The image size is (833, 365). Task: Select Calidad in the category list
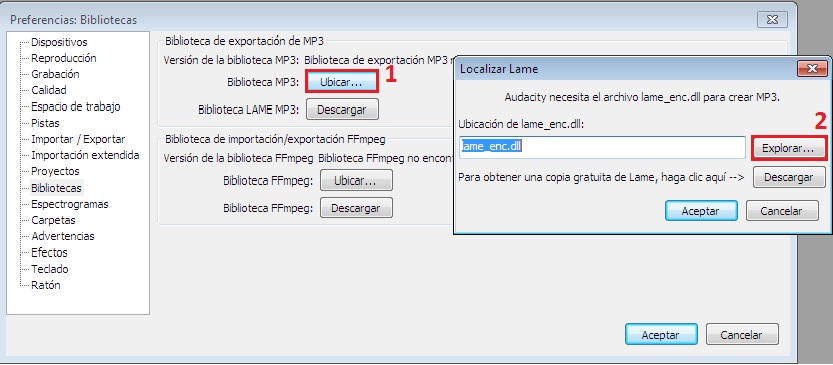[49, 90]
